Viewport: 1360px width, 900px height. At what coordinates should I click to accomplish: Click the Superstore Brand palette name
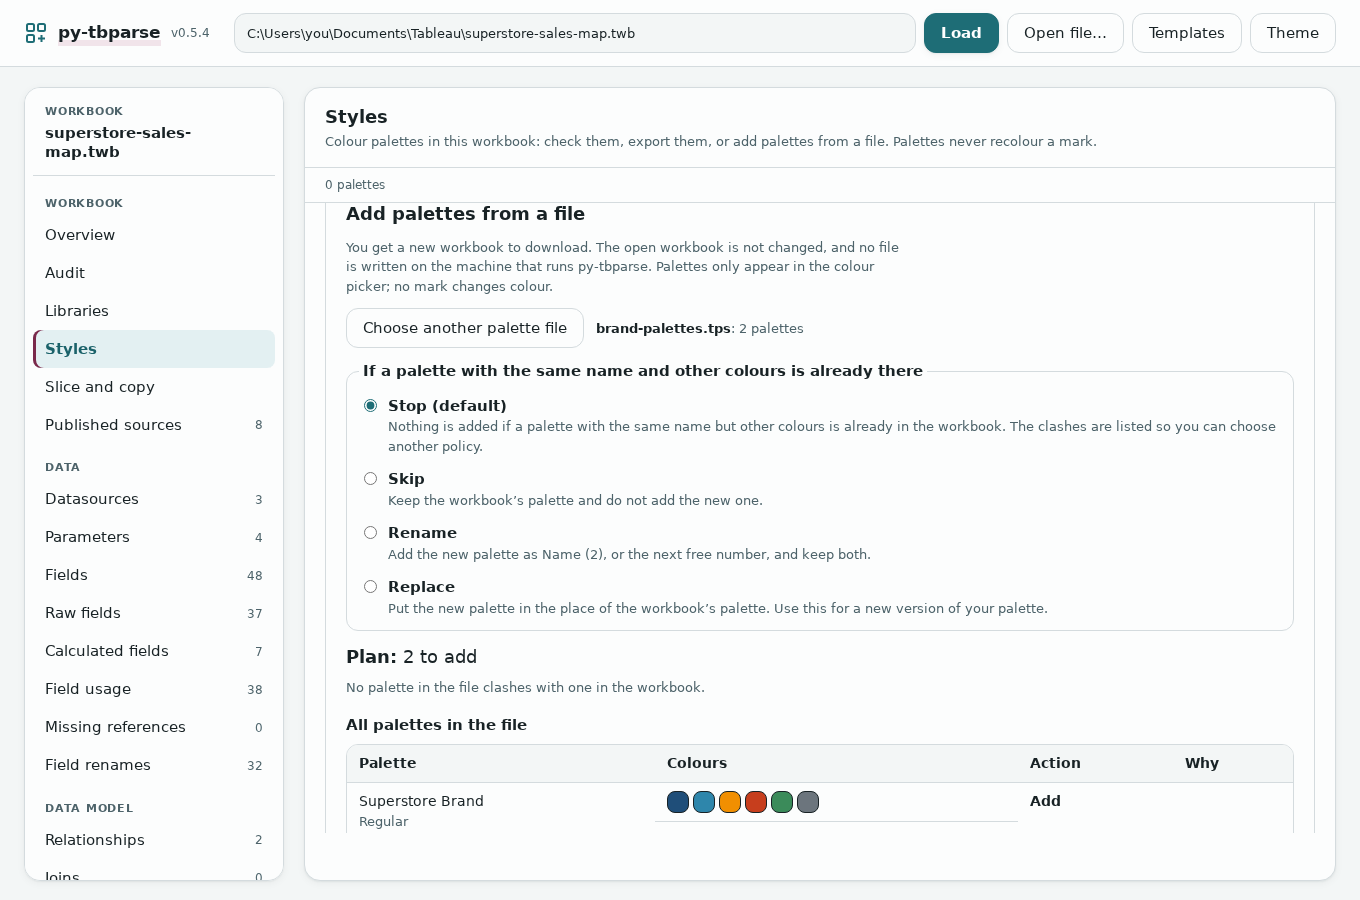421,801
